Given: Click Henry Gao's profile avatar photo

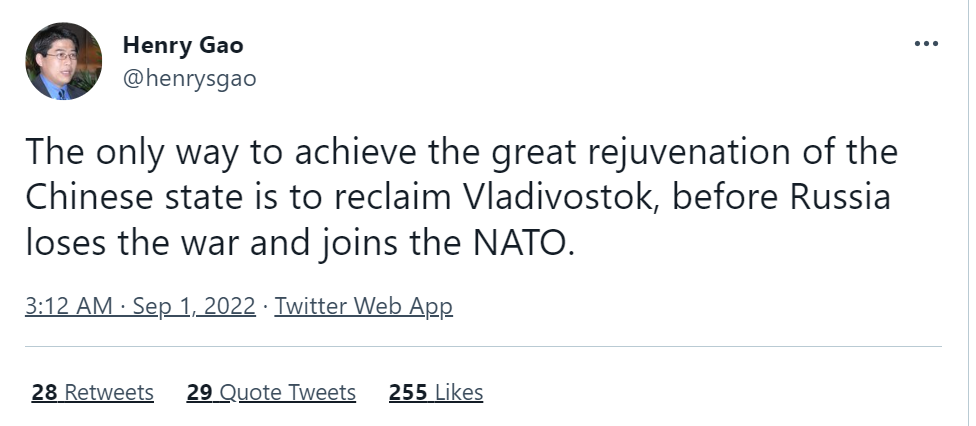Looking at the screenshot, I should [x=65, y=61].
